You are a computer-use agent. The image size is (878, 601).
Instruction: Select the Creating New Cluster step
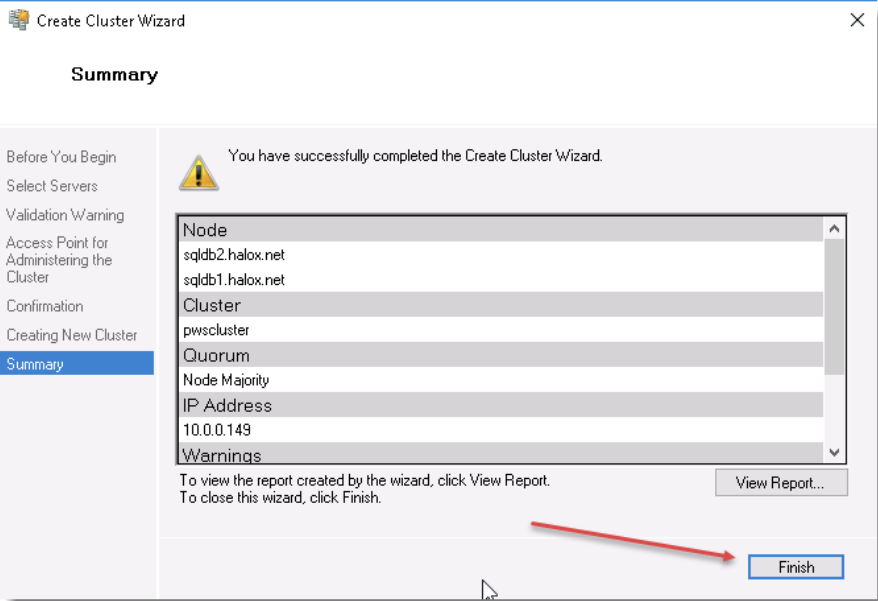[x=72, y=335]
